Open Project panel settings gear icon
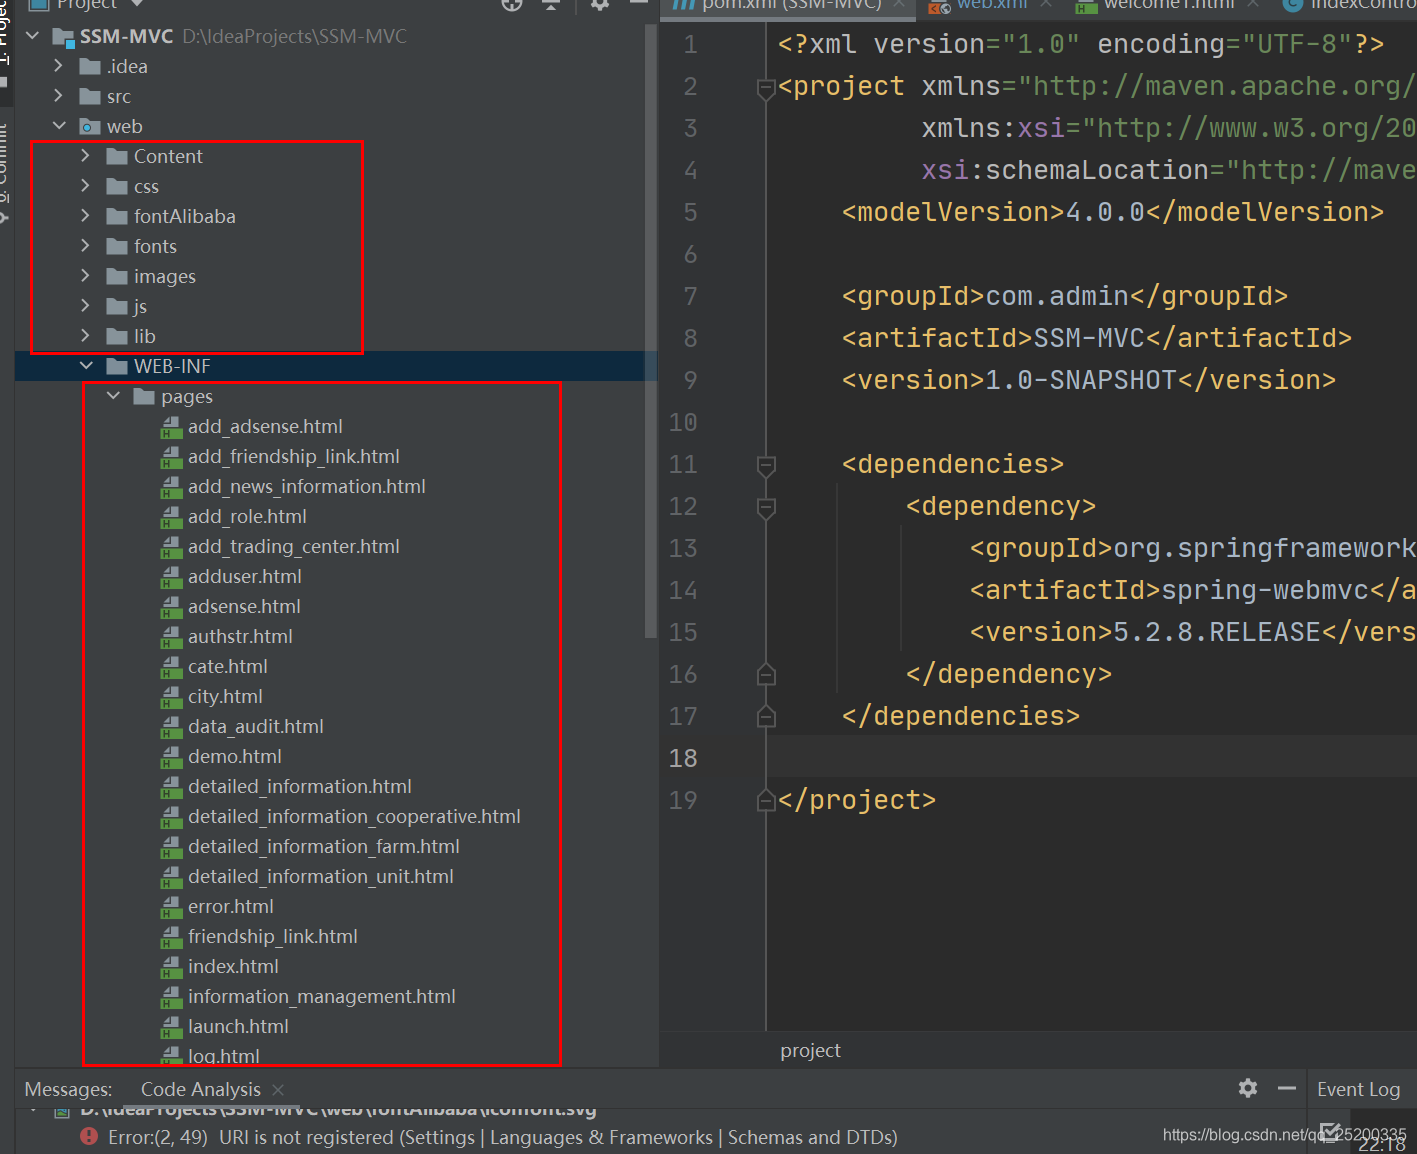Screen dimensions: 1417x1154 pos(600,4)
